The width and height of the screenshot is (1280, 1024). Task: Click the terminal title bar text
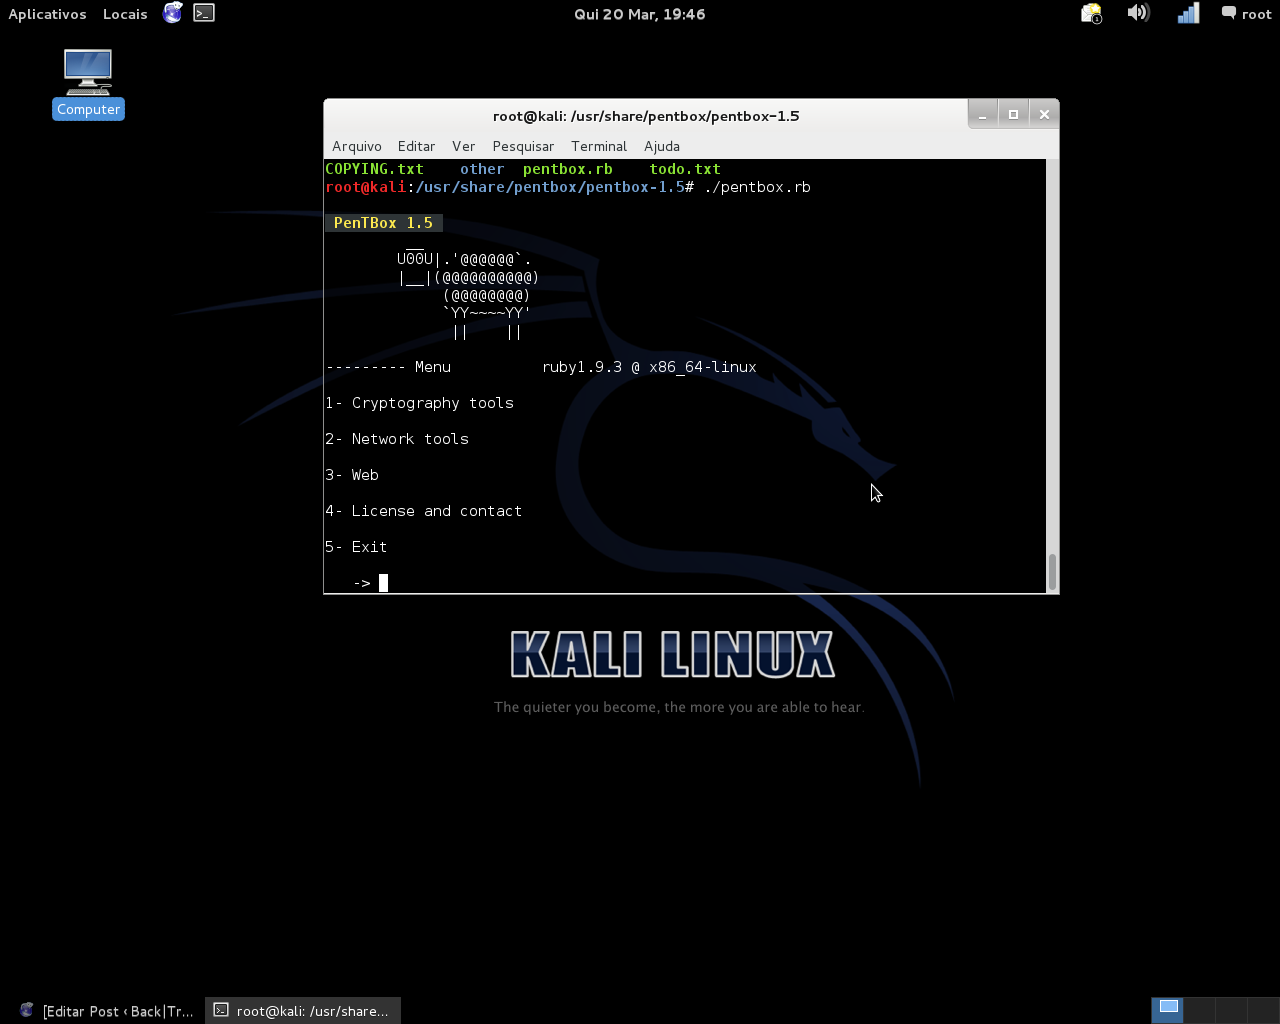point(646,116)
